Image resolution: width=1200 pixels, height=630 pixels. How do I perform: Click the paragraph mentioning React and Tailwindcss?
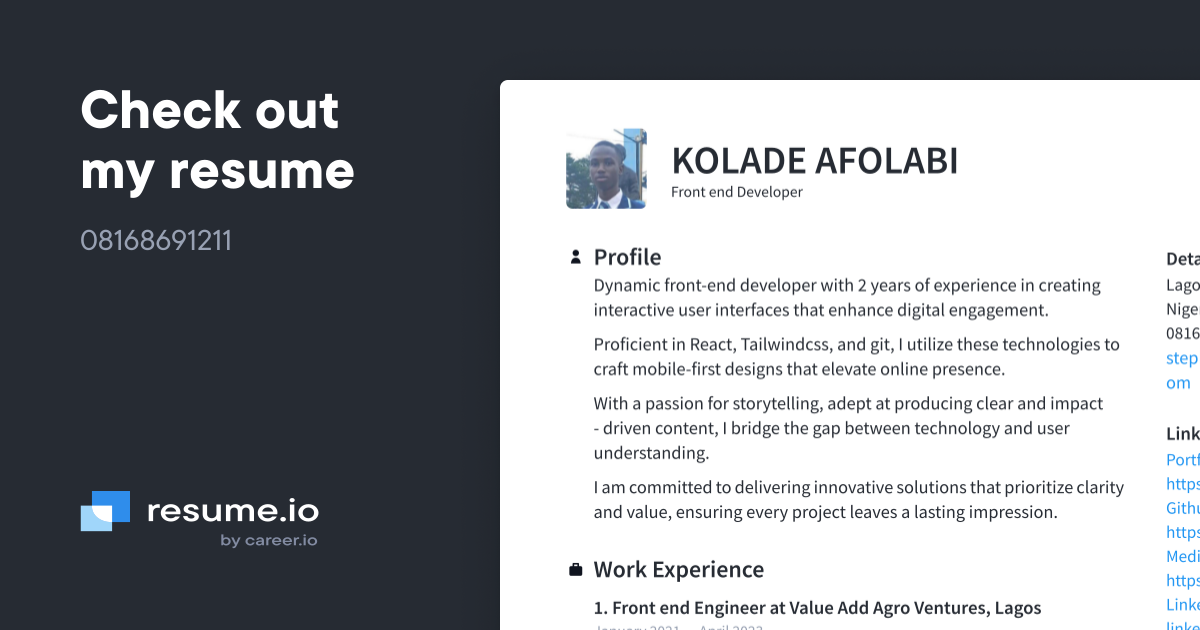[857, 357]
